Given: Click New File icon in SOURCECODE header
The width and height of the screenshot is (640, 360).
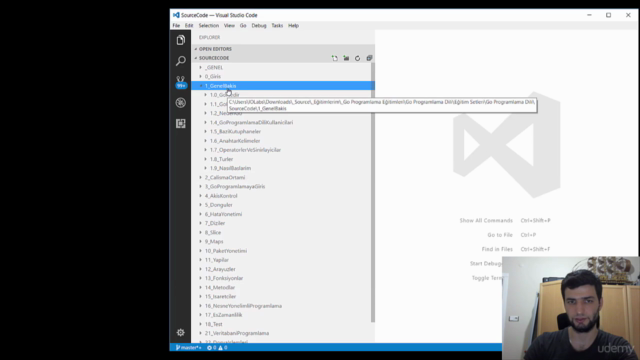Looking at the screenshot, I should coord(335,58).
